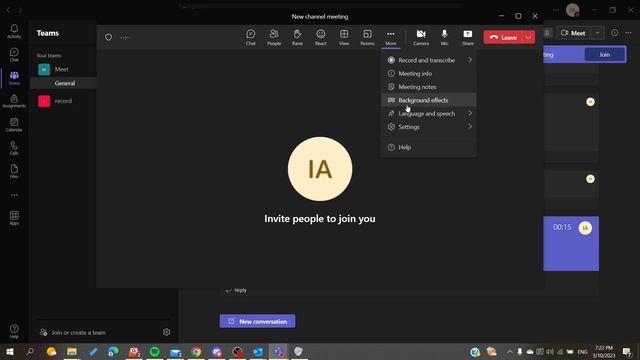Open Microsoft Teams from taskbar
640x360 pixels.
coord(278,351)
